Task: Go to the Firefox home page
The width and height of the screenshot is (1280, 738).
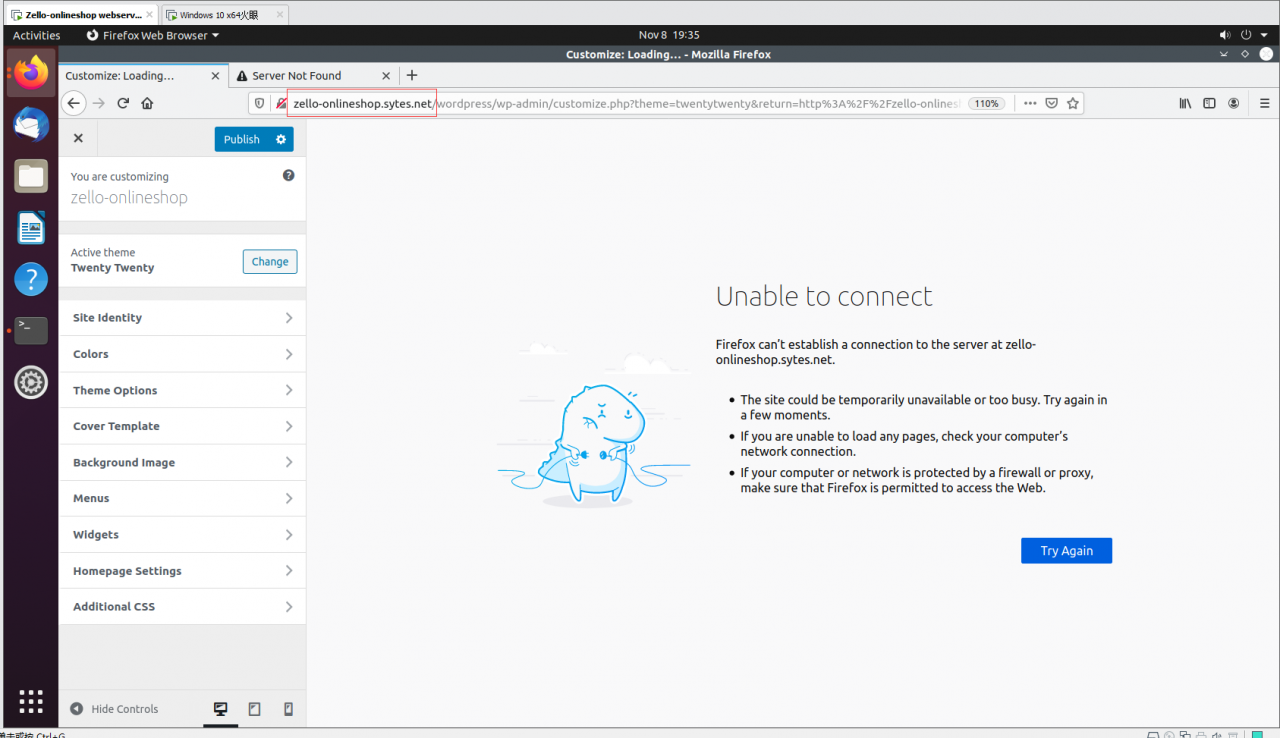Action: coord(147,103)
